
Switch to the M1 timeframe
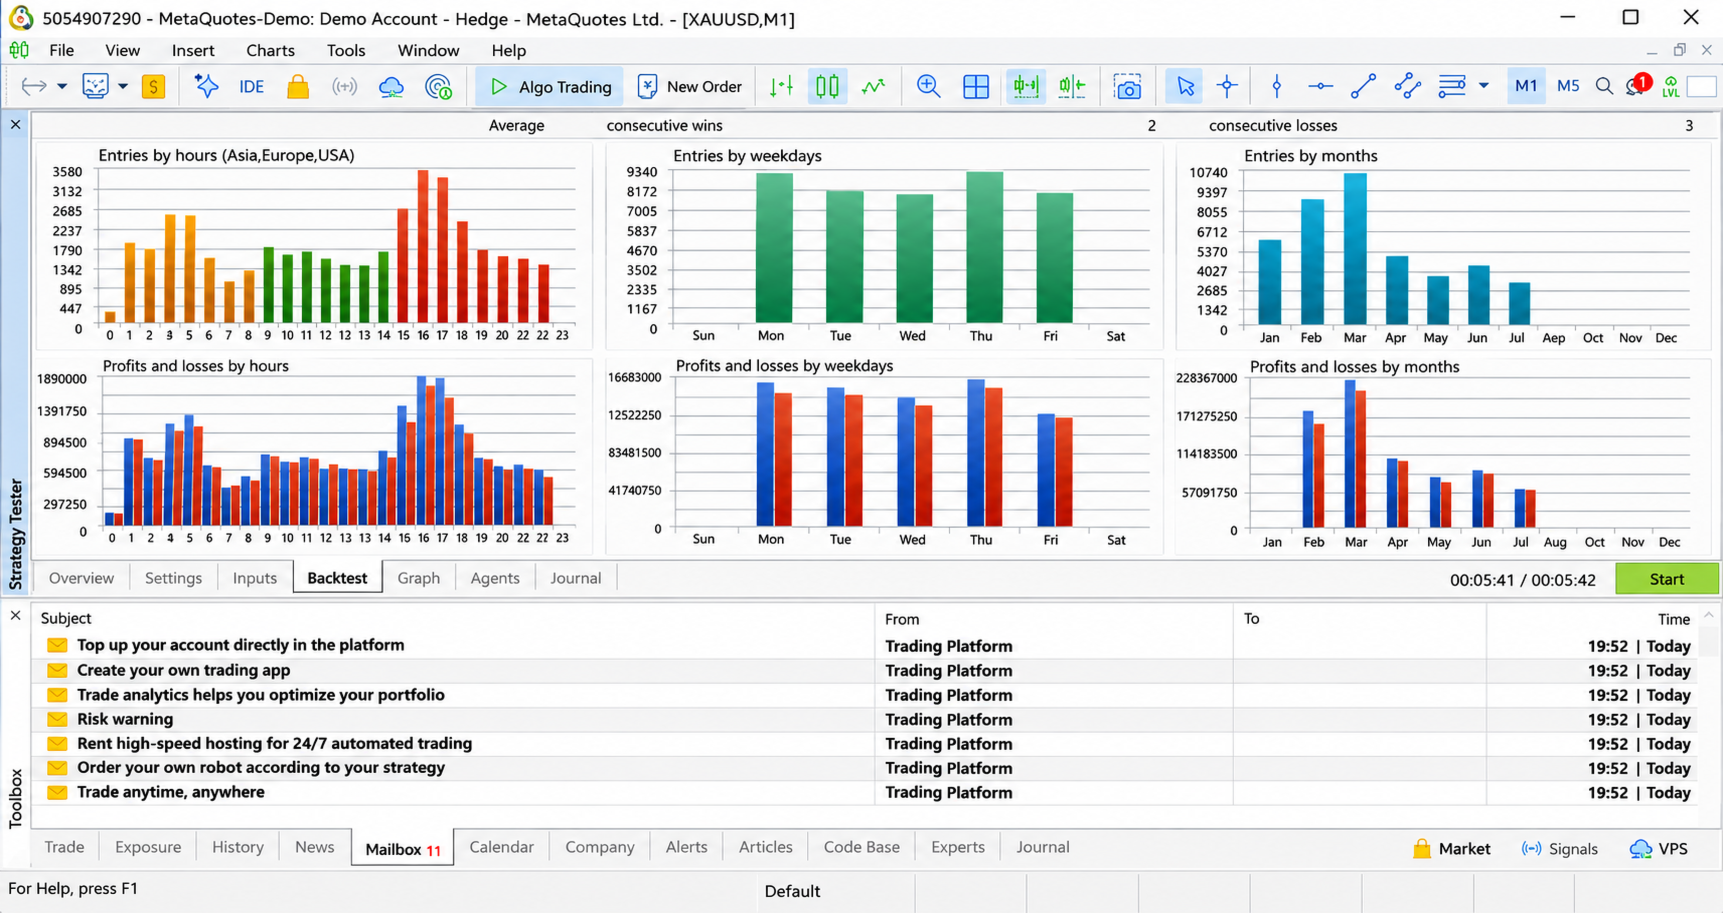[x=1526, y=87]
